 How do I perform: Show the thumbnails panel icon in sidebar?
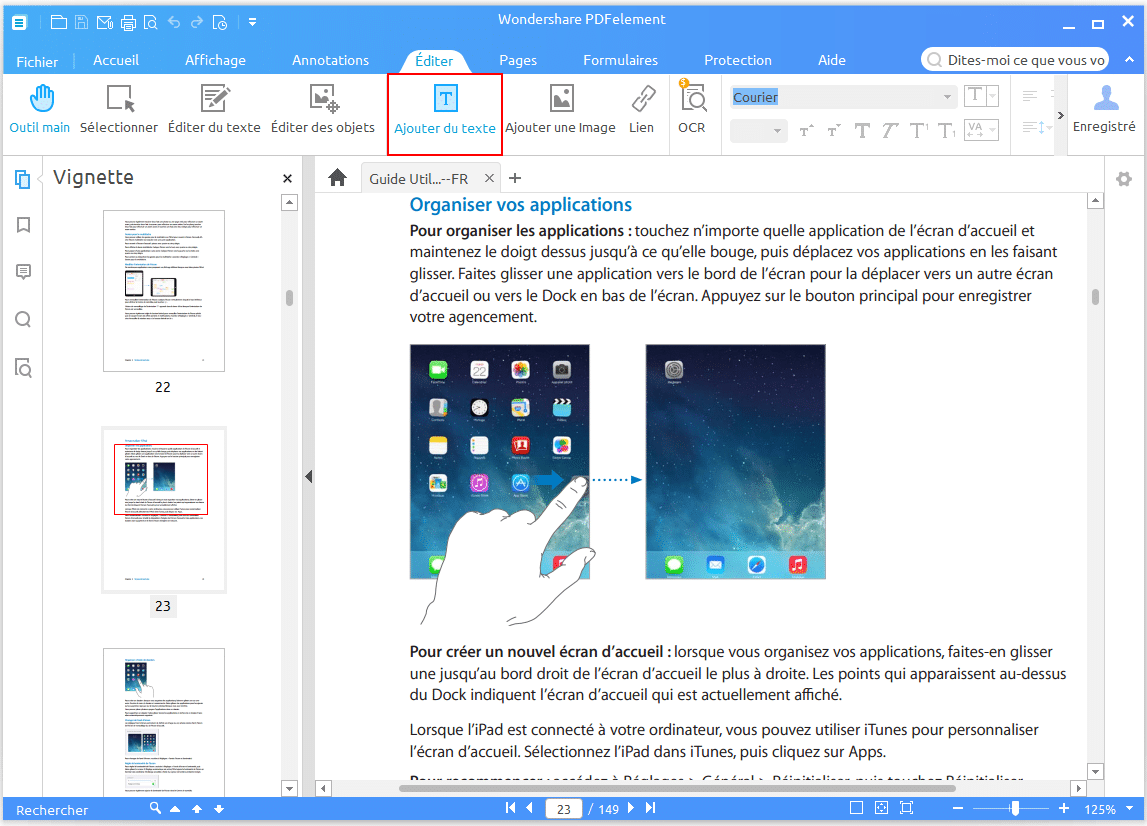(x=23, y=179)
